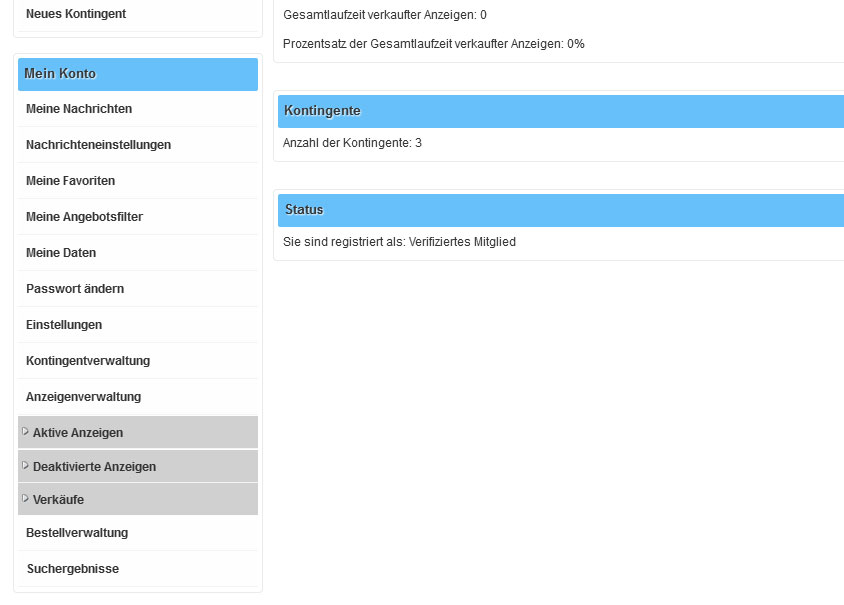Open Suchergebnisse
844x605 pixels.
tap(138, 569)
